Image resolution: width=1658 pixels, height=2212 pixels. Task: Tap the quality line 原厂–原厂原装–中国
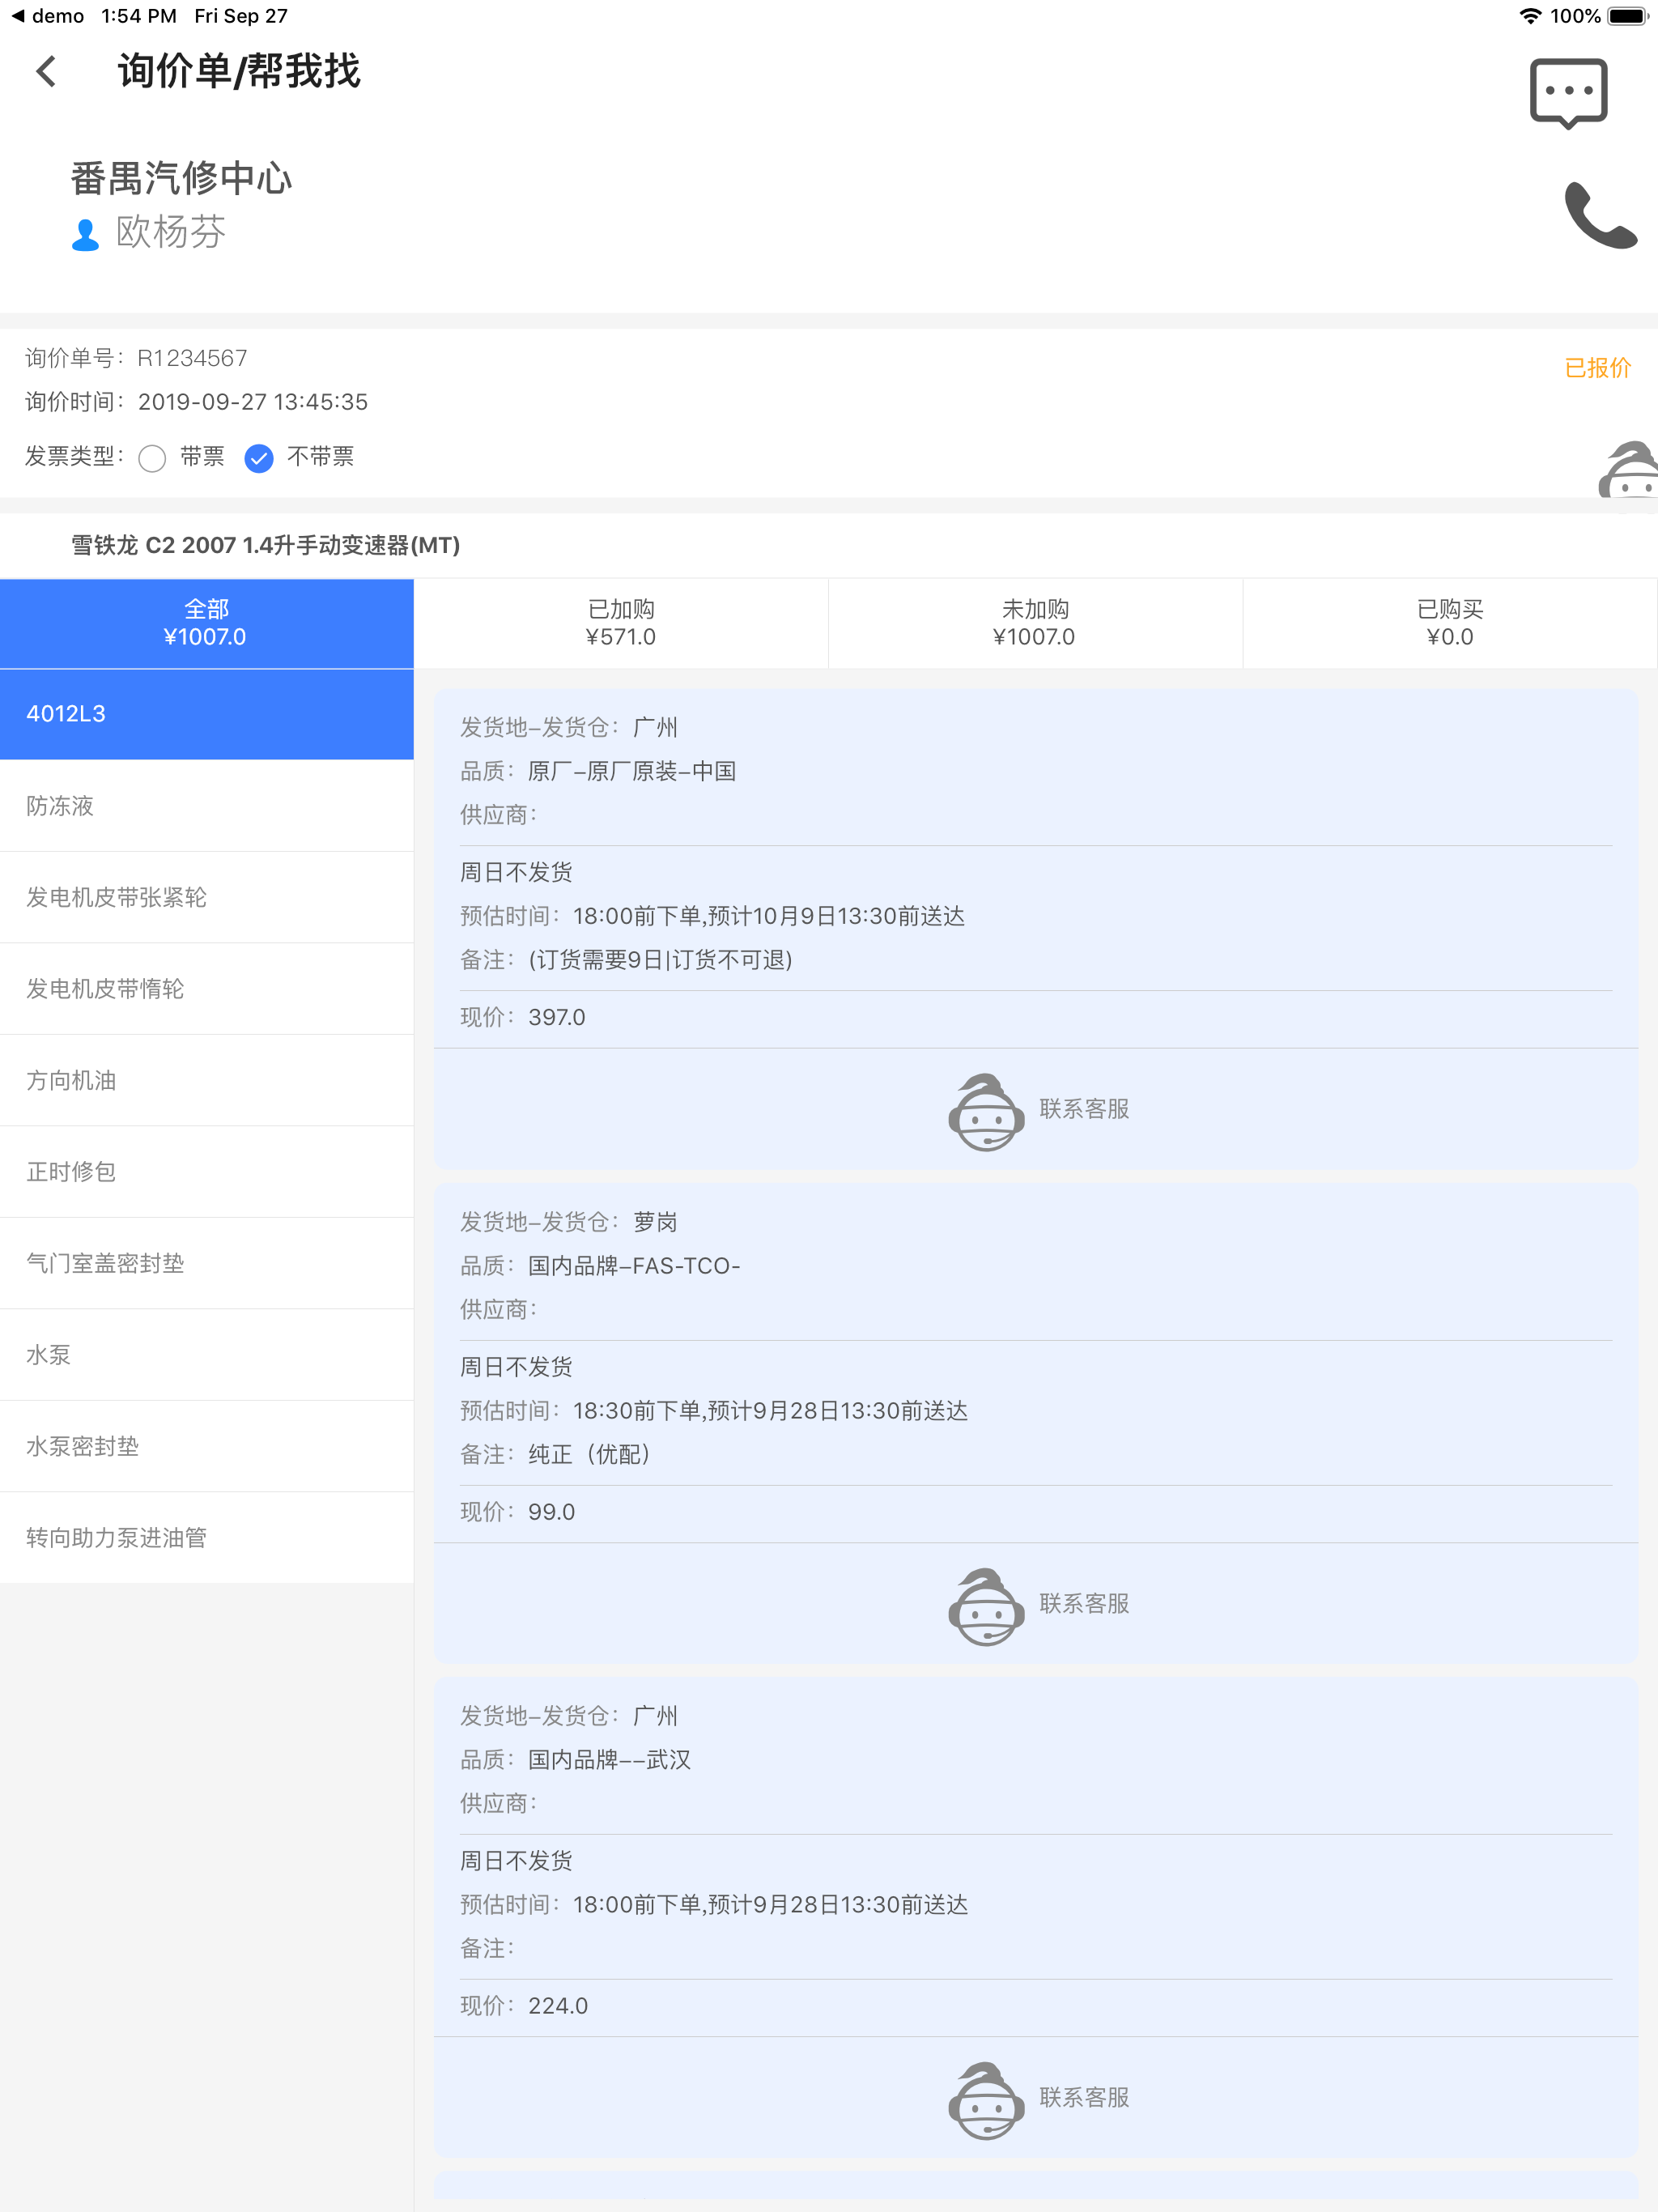click(632, 771)
